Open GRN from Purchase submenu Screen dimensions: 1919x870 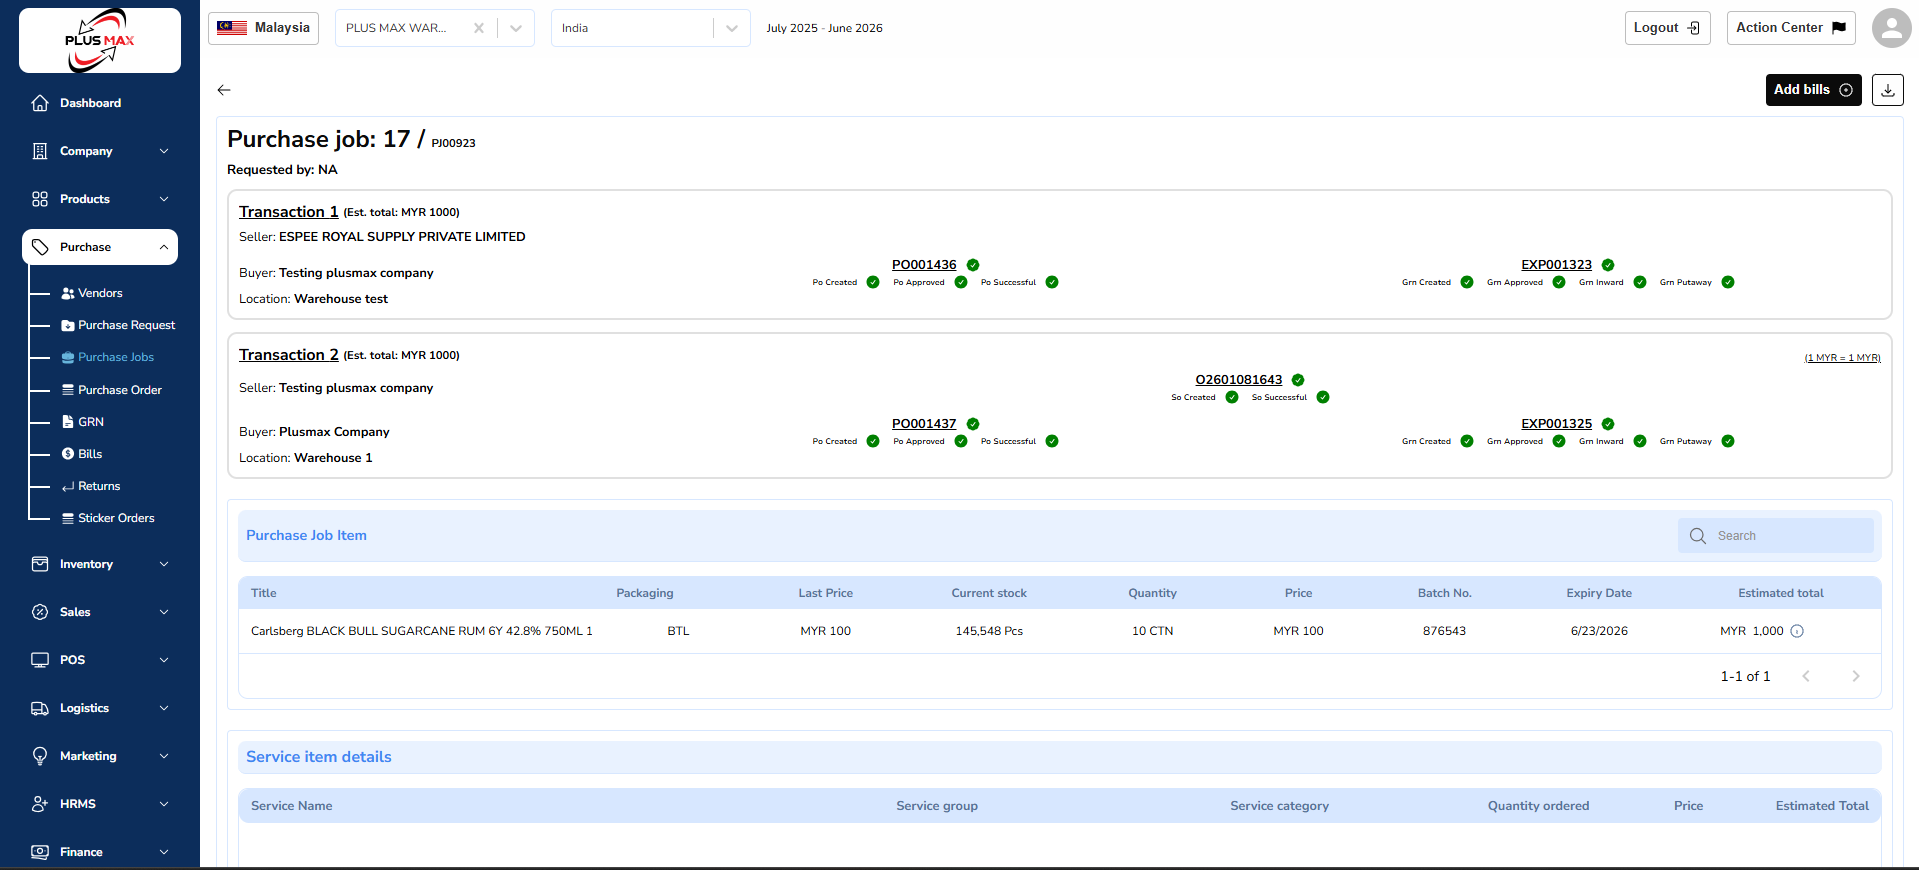point(91,422)
